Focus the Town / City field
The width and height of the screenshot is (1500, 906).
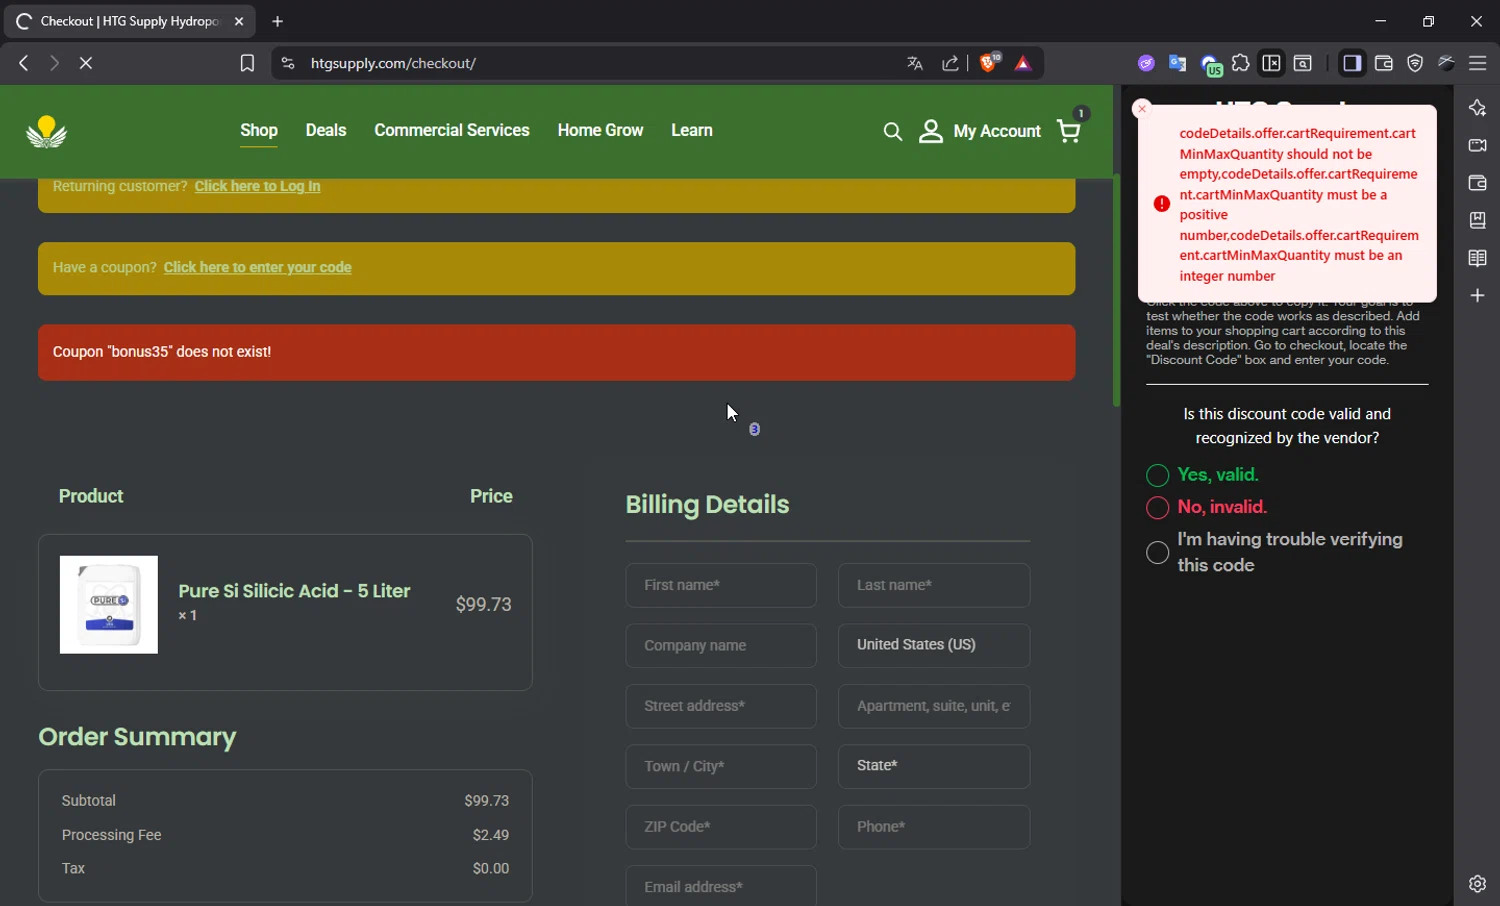tap(721, 766)
